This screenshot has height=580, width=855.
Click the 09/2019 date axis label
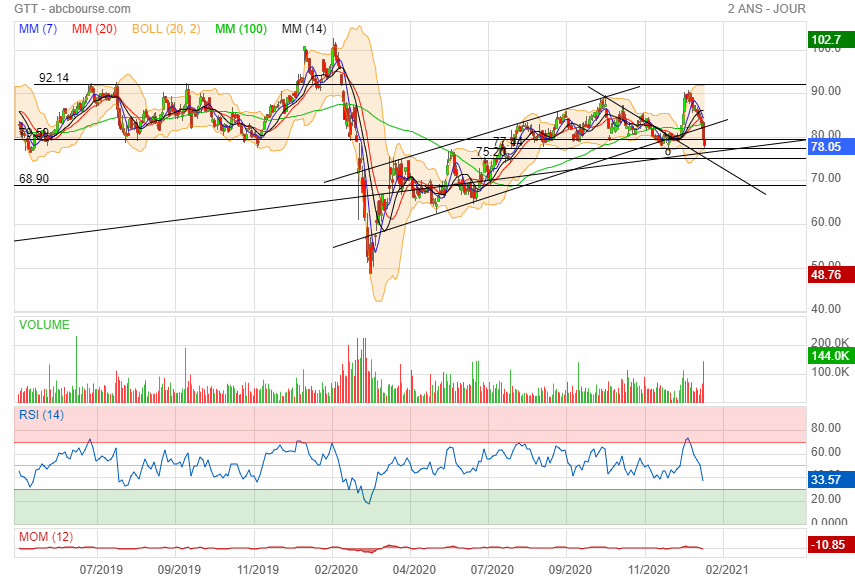179,570
